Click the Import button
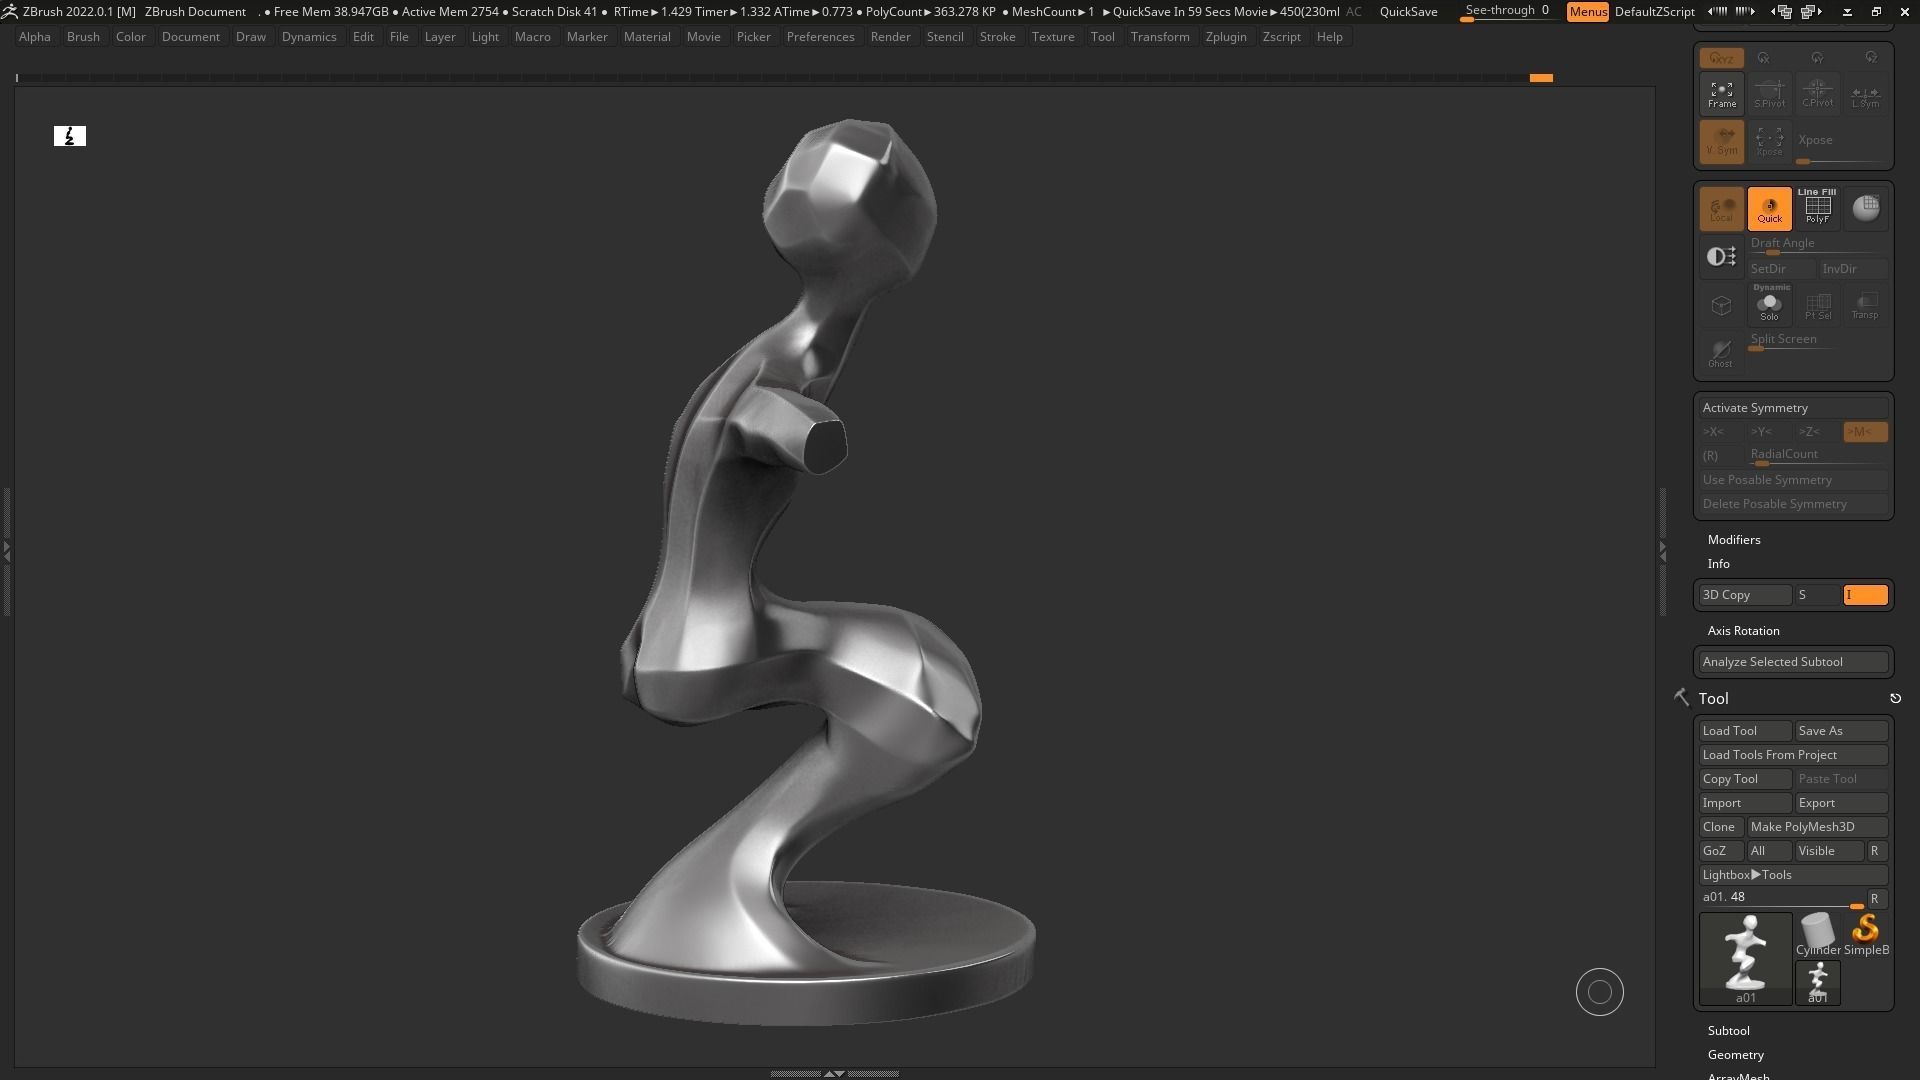The height and width of the screenshot is (1080, 1920). click(x=1745, y=803)
